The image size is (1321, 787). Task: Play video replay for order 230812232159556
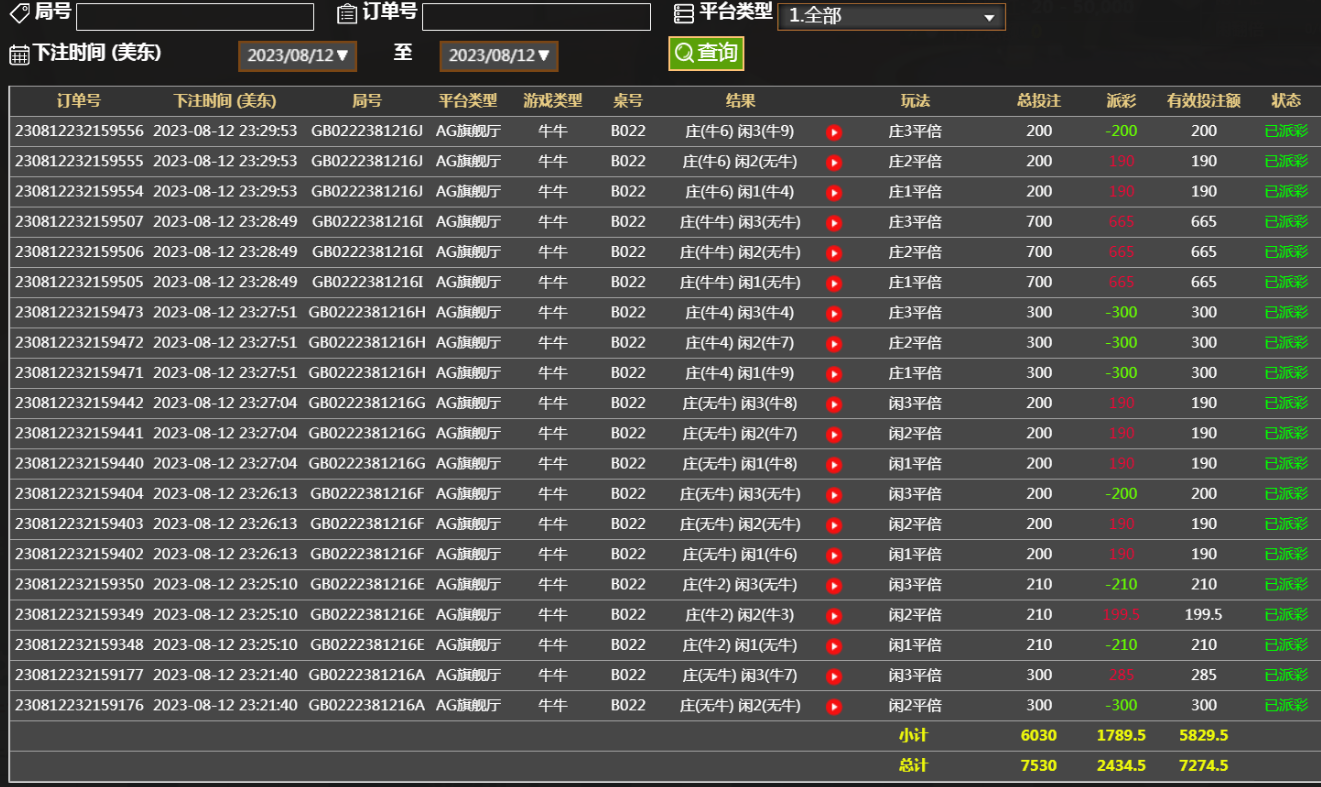(834, 132)
